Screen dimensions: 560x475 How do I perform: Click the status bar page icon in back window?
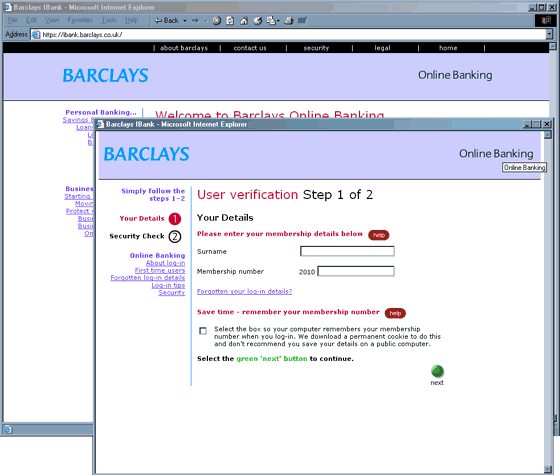point(8,430)
